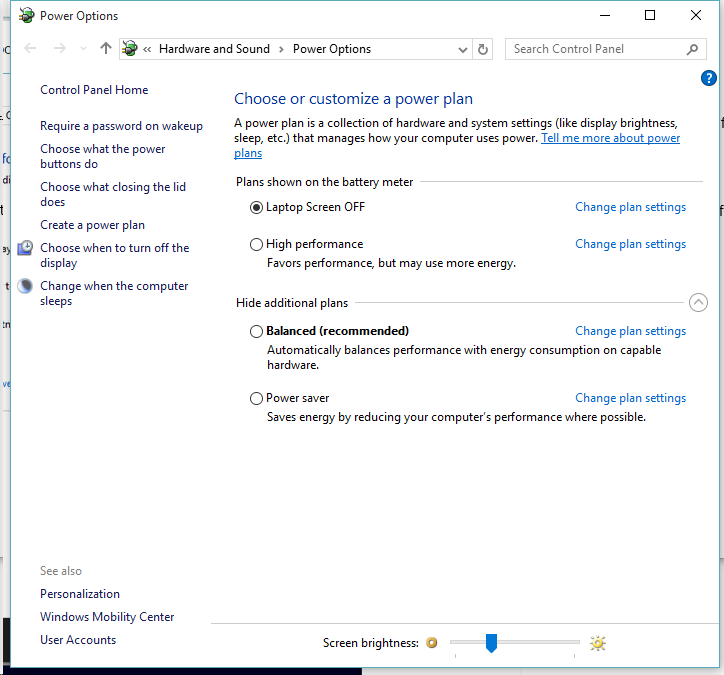The image size is (724, 675).
Task: Open Change when the computer sleeps
Action: coord(114,293)
